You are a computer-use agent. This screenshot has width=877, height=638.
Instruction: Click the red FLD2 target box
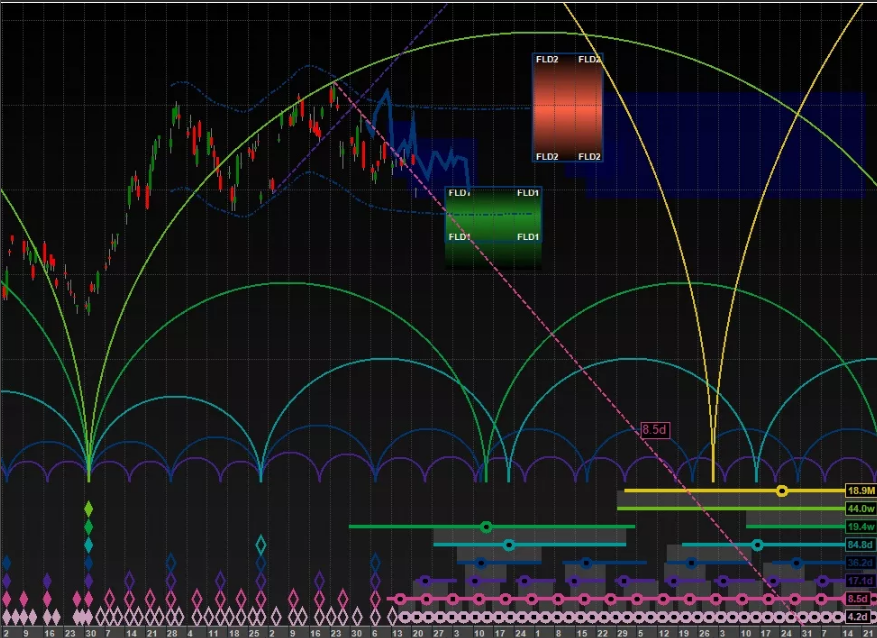pos(568,108)
